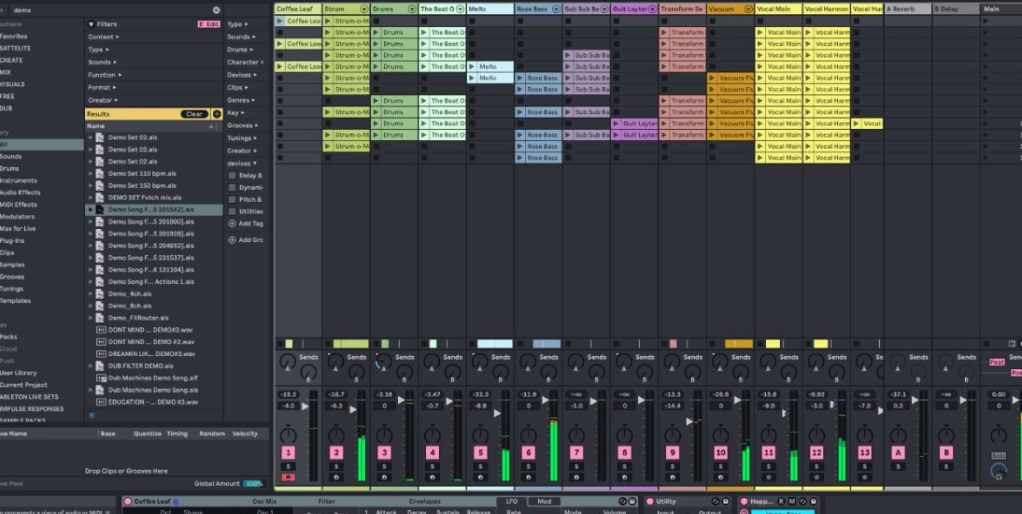Image resolution: width=1022 pixels, height=514 pixels.
Task: Clear the browser search field with X icon
Action: click(x=216, y=10)
